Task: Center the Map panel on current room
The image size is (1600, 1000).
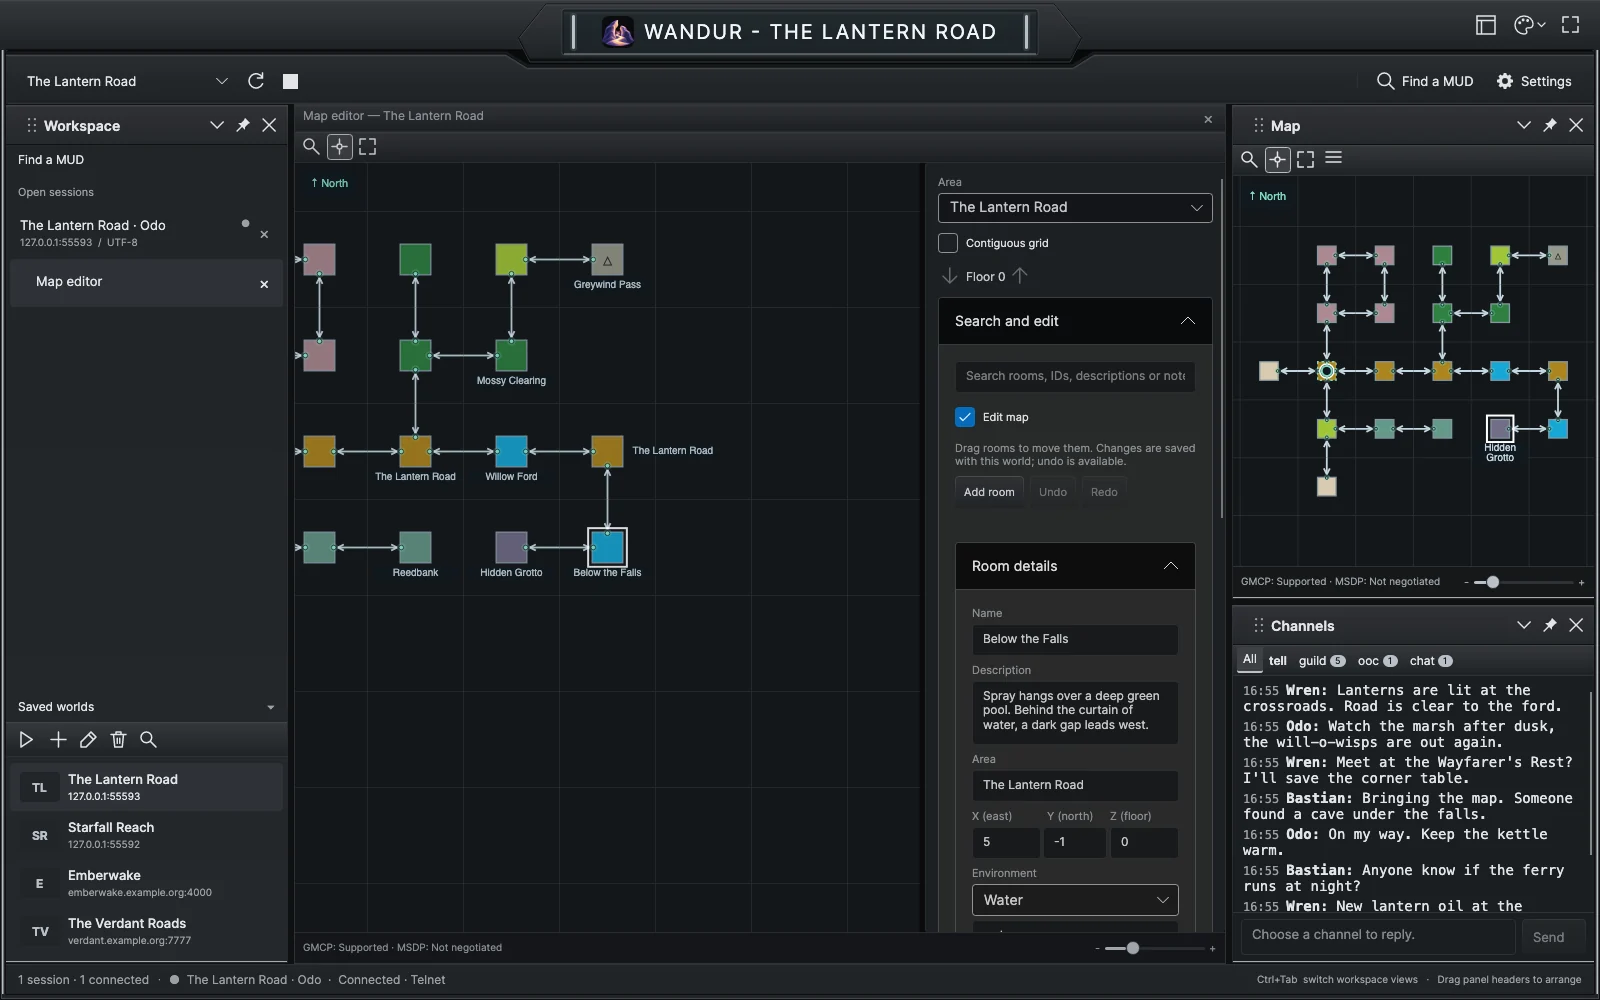Action: point(1278,159)
